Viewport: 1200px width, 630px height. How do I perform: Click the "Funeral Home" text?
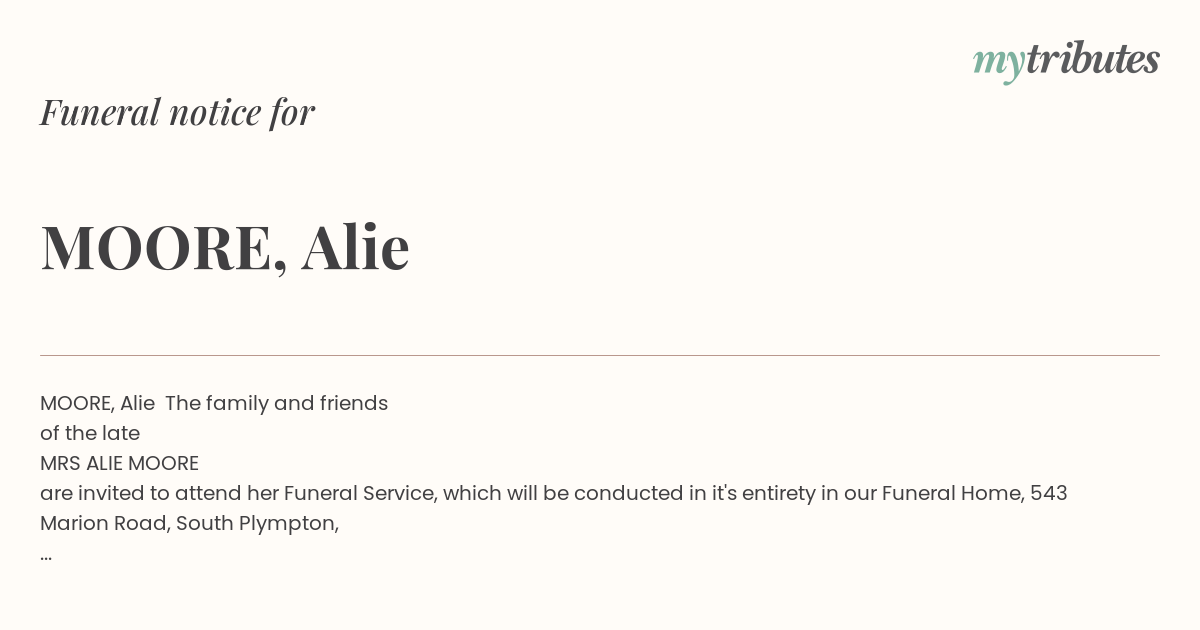click(952, 493)
